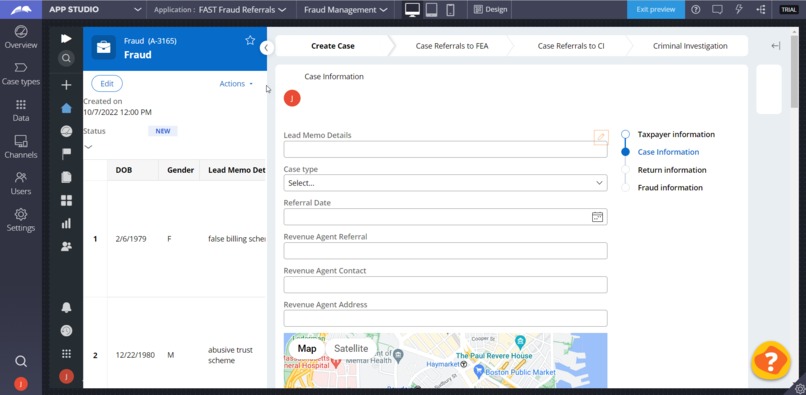Switch map to Satellite view
This screenshot has width=806, height=395.
tap(351, 349)
